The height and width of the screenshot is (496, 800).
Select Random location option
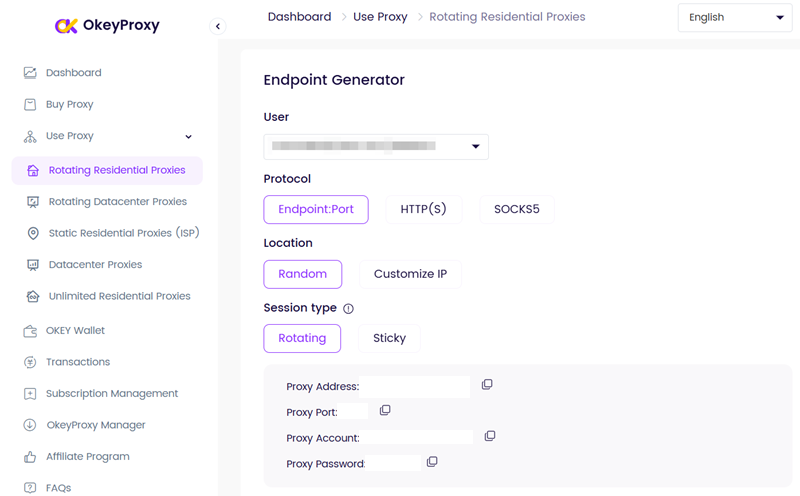coord(303,274)
